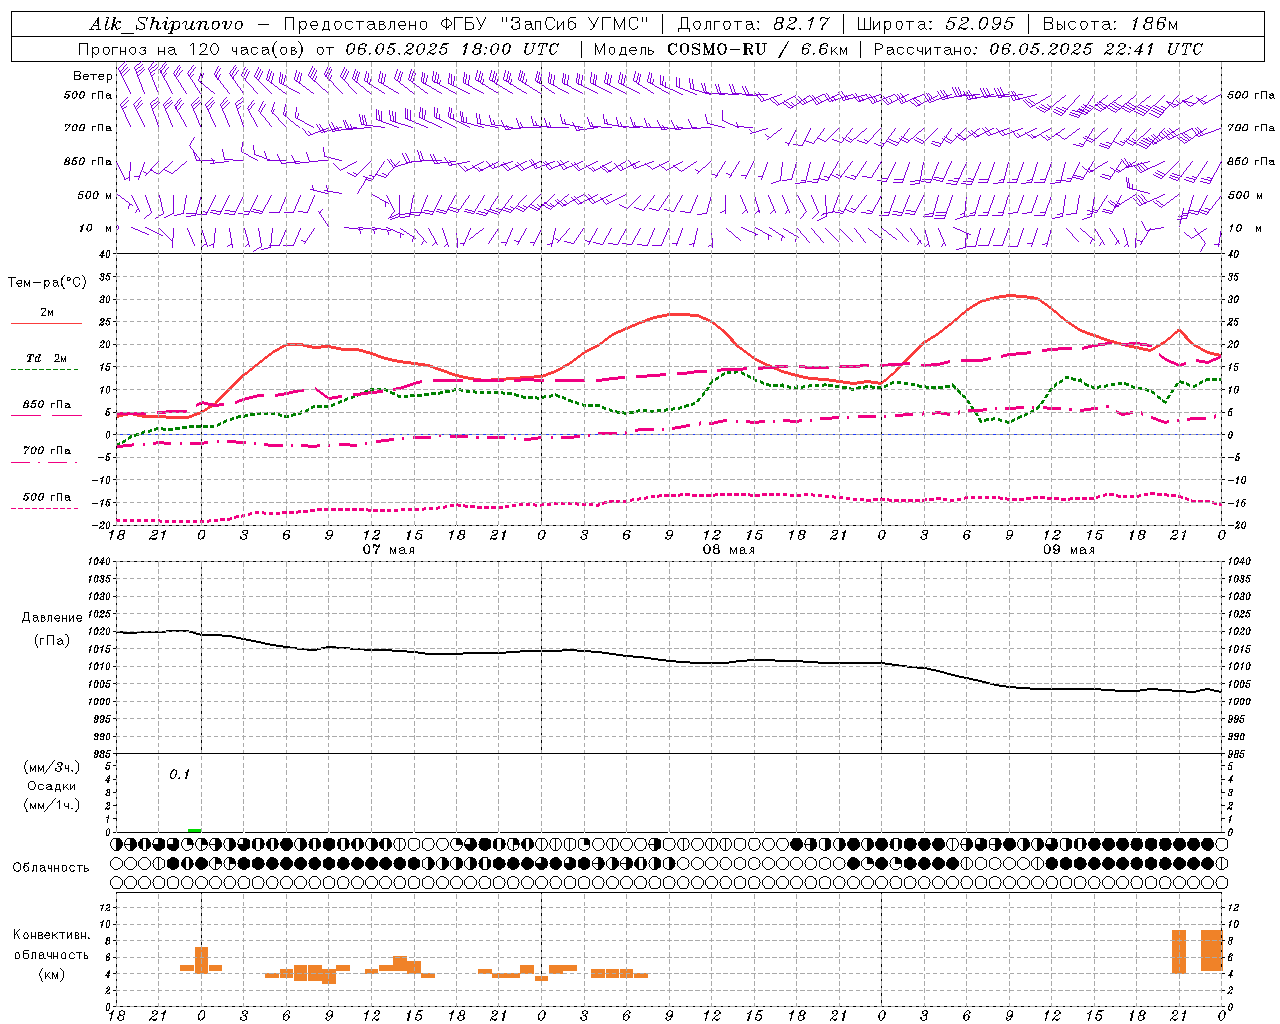This screenshot has width=1280, height=1024.
Task: Select the provider text ФГБУ "ЗапСиб УГМС"
Action: (x=544, y=24)
